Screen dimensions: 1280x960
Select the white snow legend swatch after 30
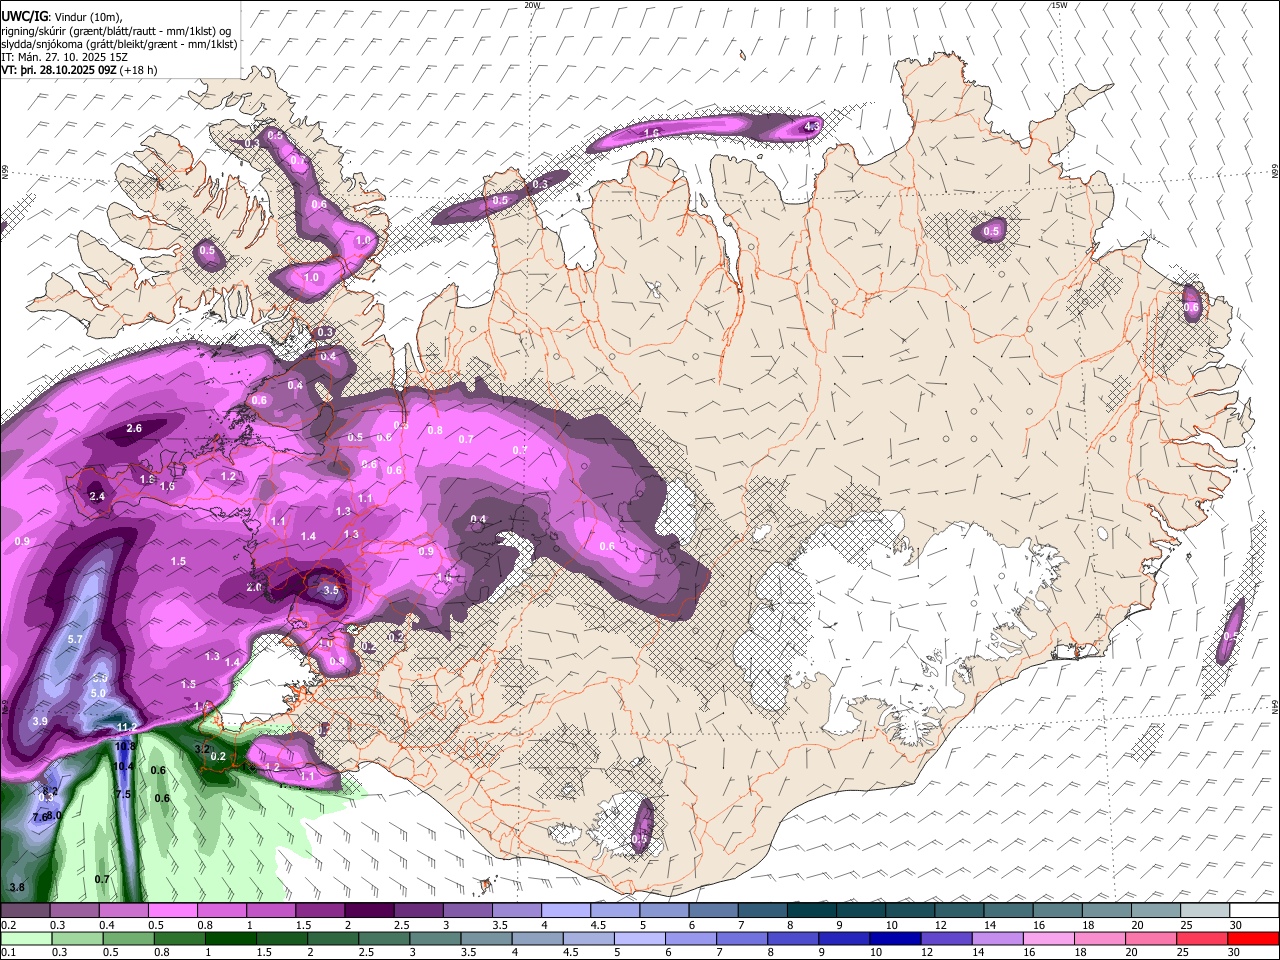point(1255,910)
